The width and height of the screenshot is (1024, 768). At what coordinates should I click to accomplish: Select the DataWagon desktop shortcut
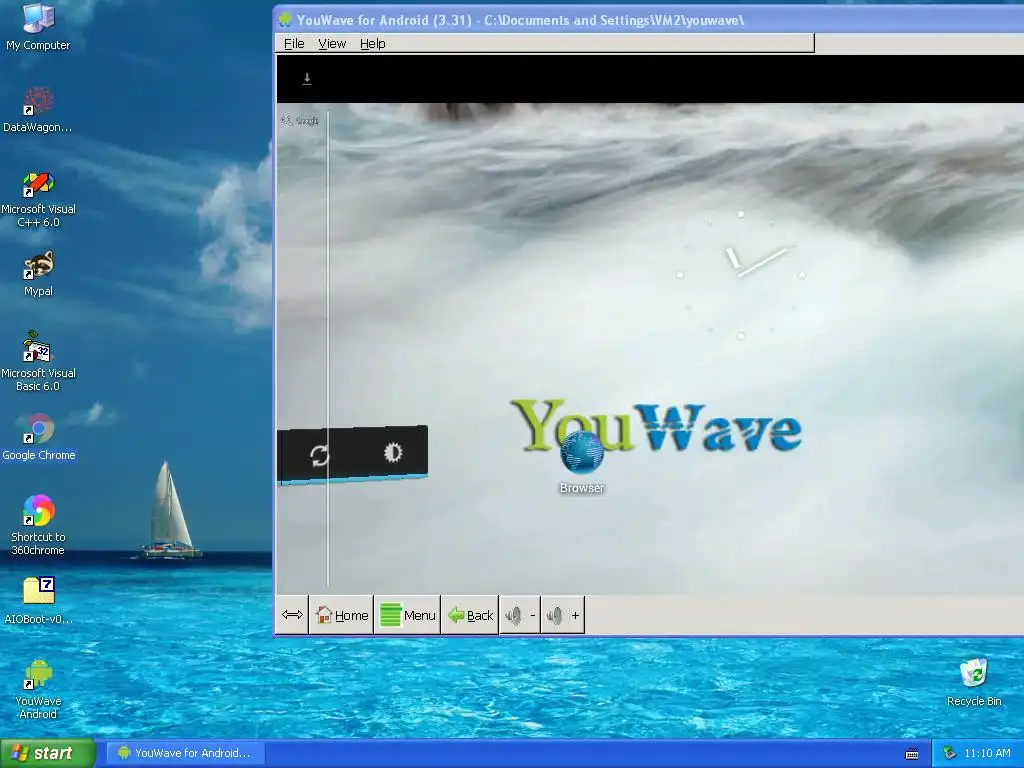[38, 110]
